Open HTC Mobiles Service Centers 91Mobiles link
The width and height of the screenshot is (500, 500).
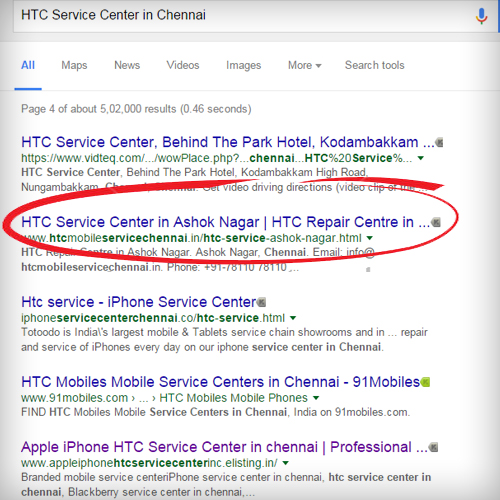coord(220,382)
